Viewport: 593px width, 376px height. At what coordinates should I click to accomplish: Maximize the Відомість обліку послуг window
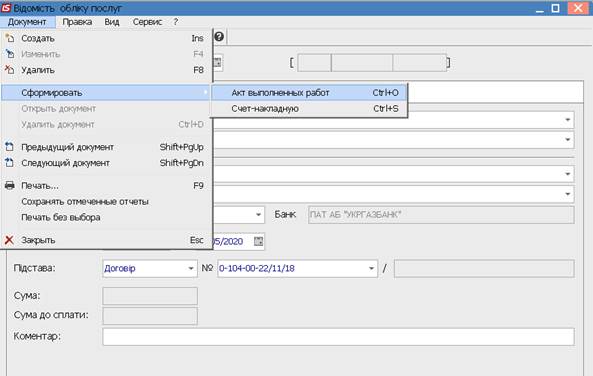tap(555, 8)
